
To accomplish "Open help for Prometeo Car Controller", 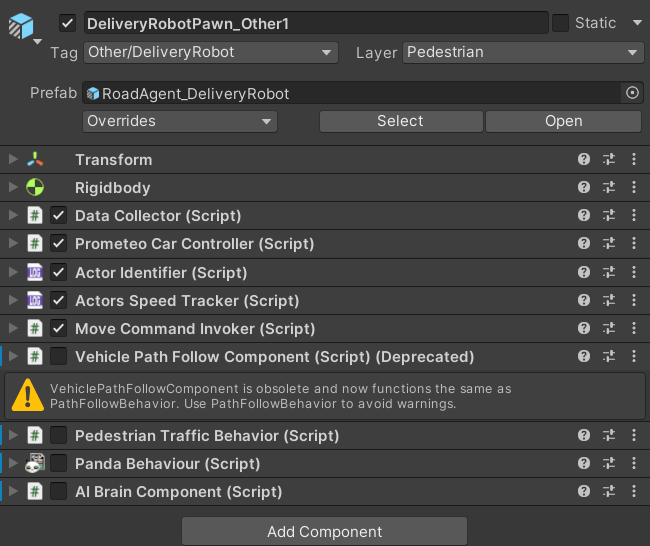I will click(x=584, y=243).
